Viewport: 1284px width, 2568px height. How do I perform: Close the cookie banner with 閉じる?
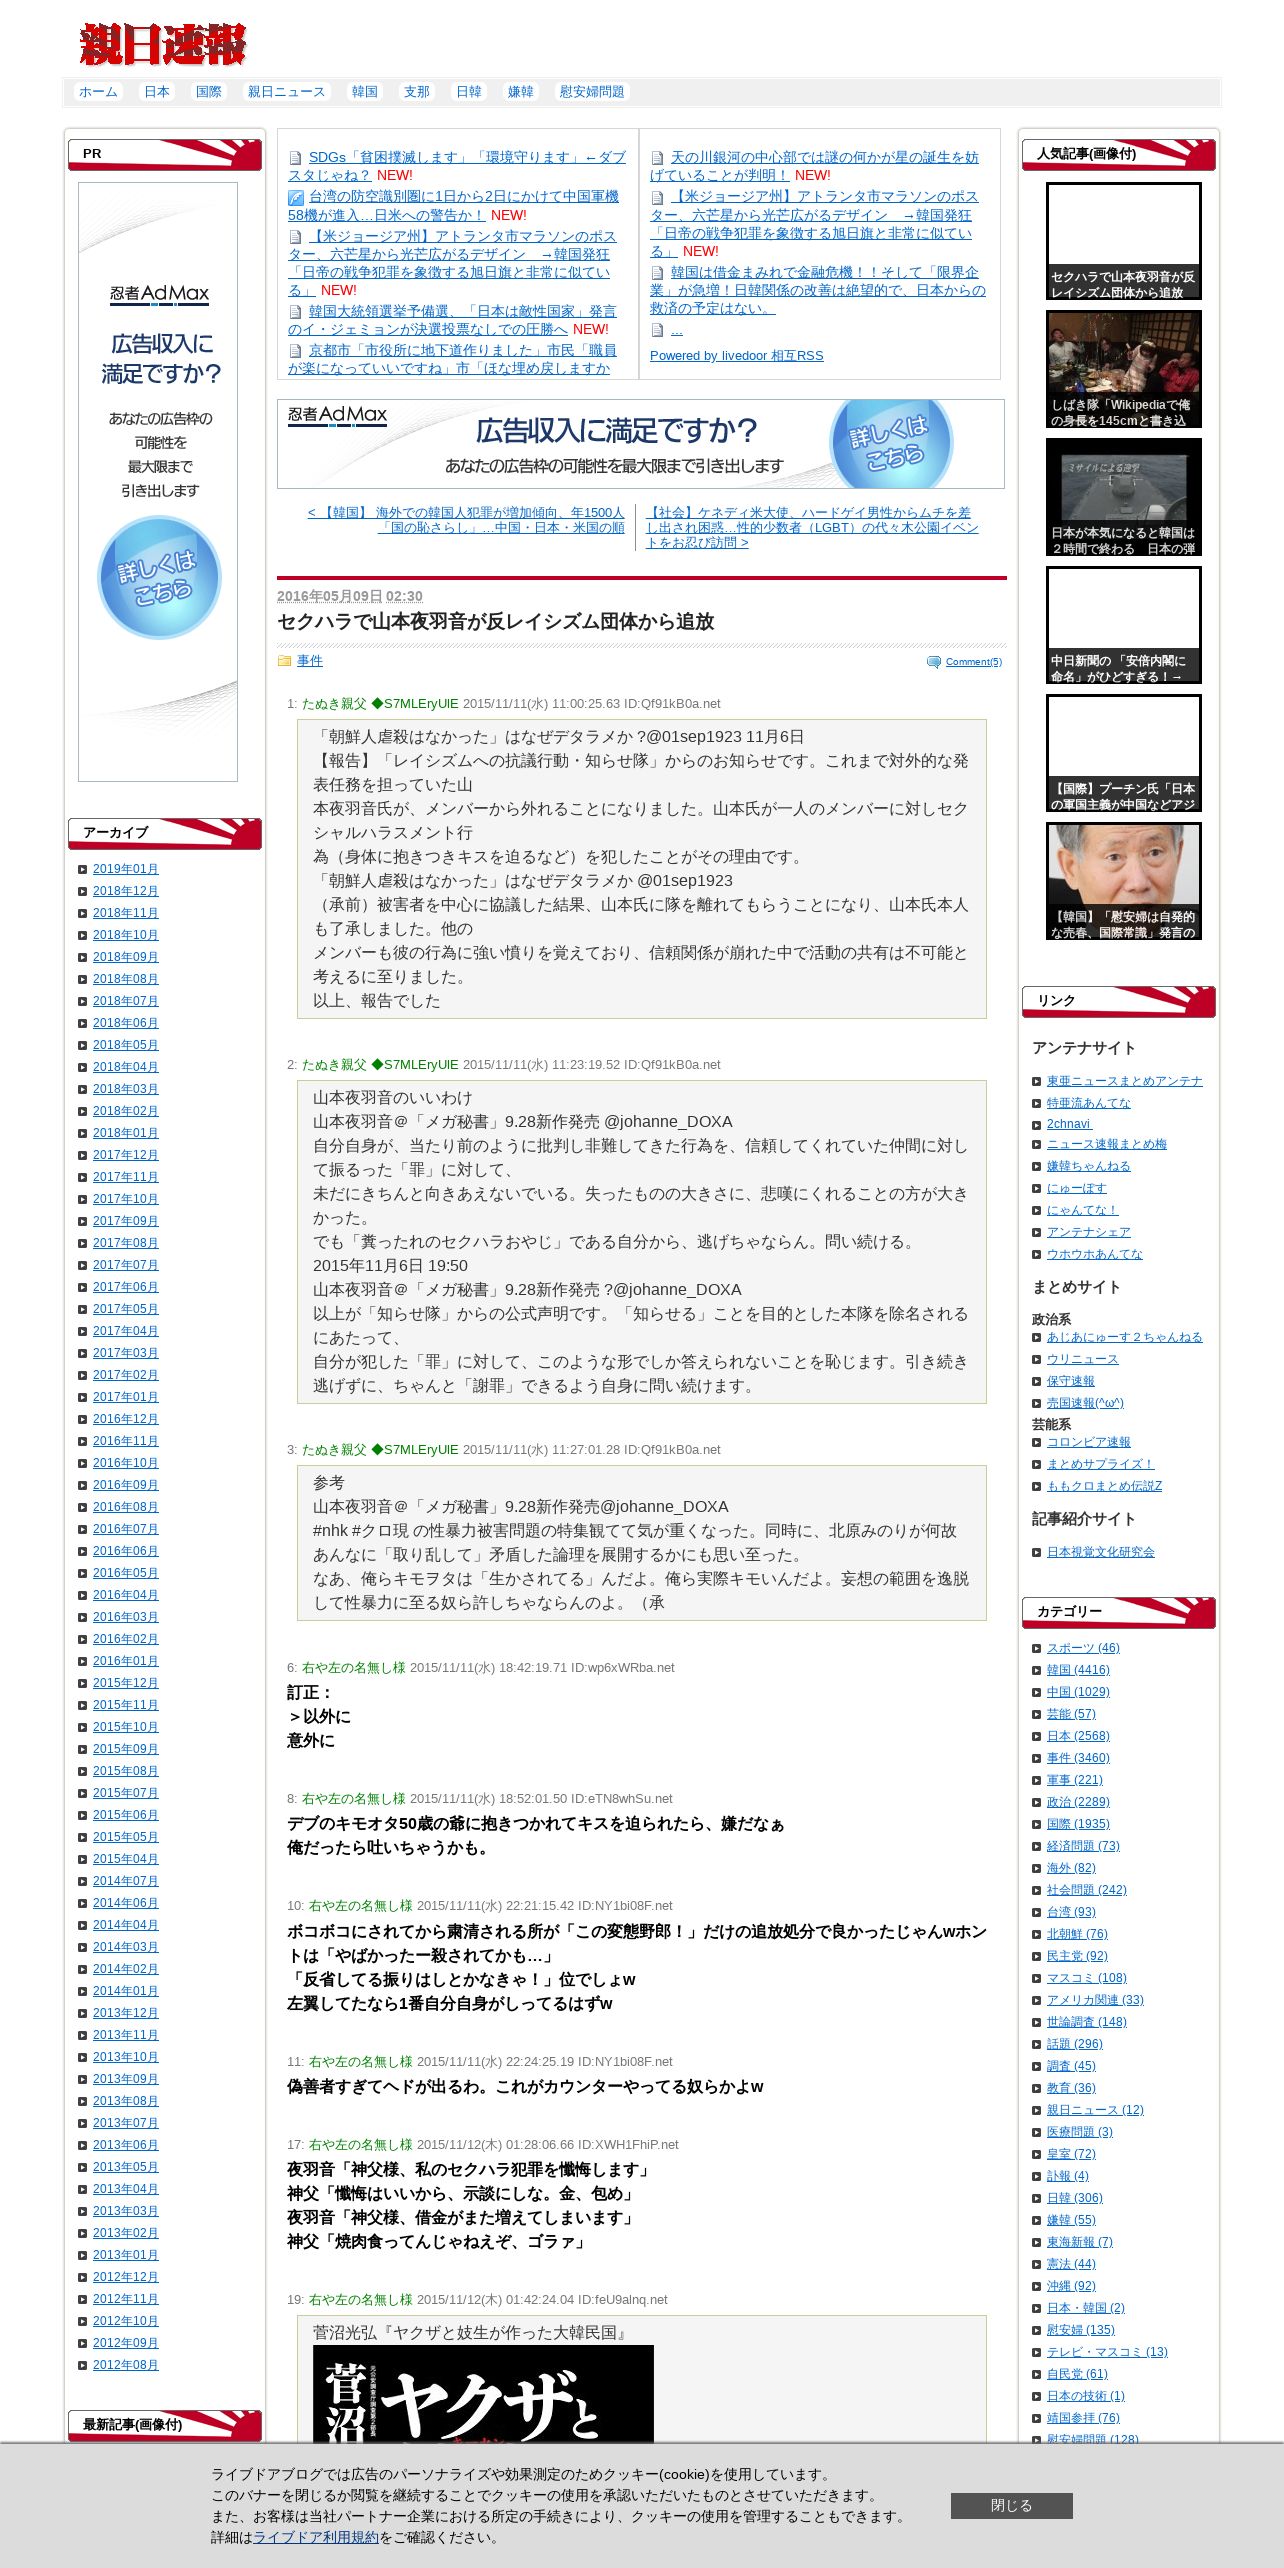pos(1011,2505)
